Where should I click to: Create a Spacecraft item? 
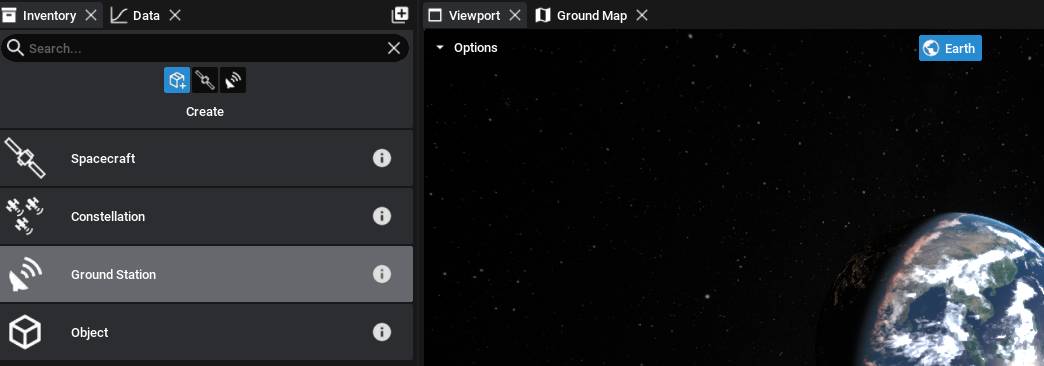pos(206,158)
